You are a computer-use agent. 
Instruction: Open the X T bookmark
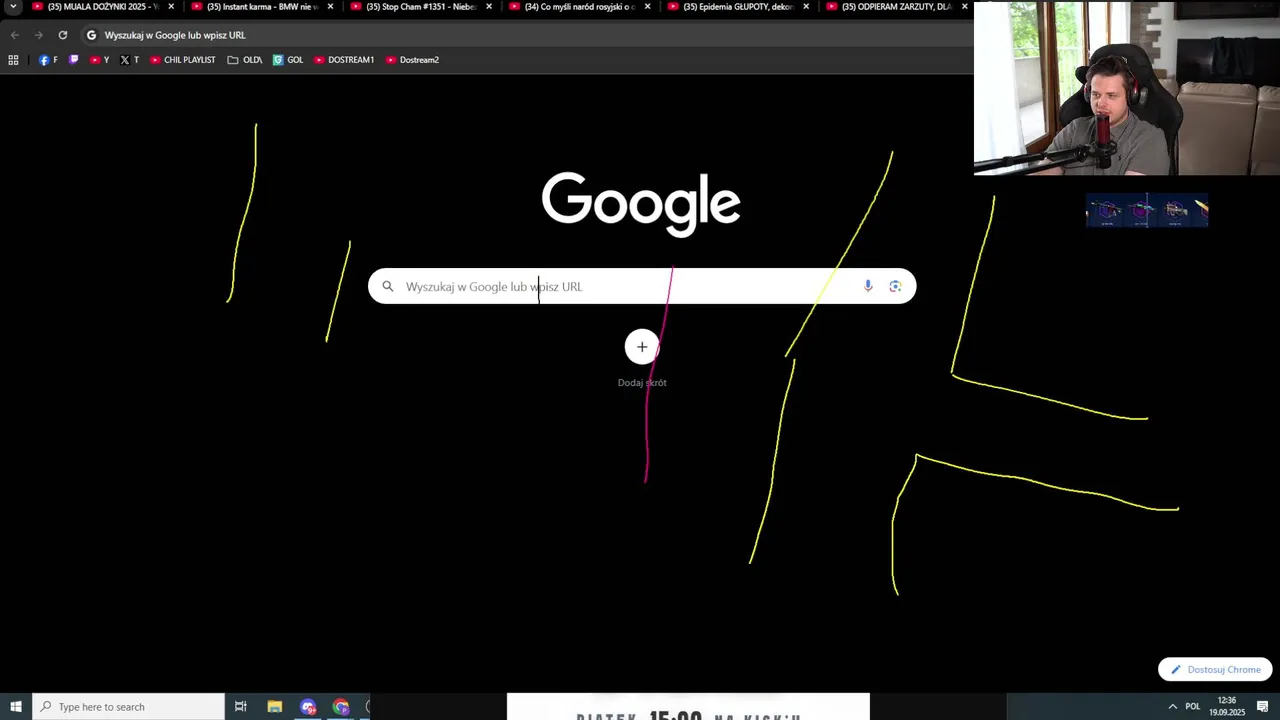[129, 60]
